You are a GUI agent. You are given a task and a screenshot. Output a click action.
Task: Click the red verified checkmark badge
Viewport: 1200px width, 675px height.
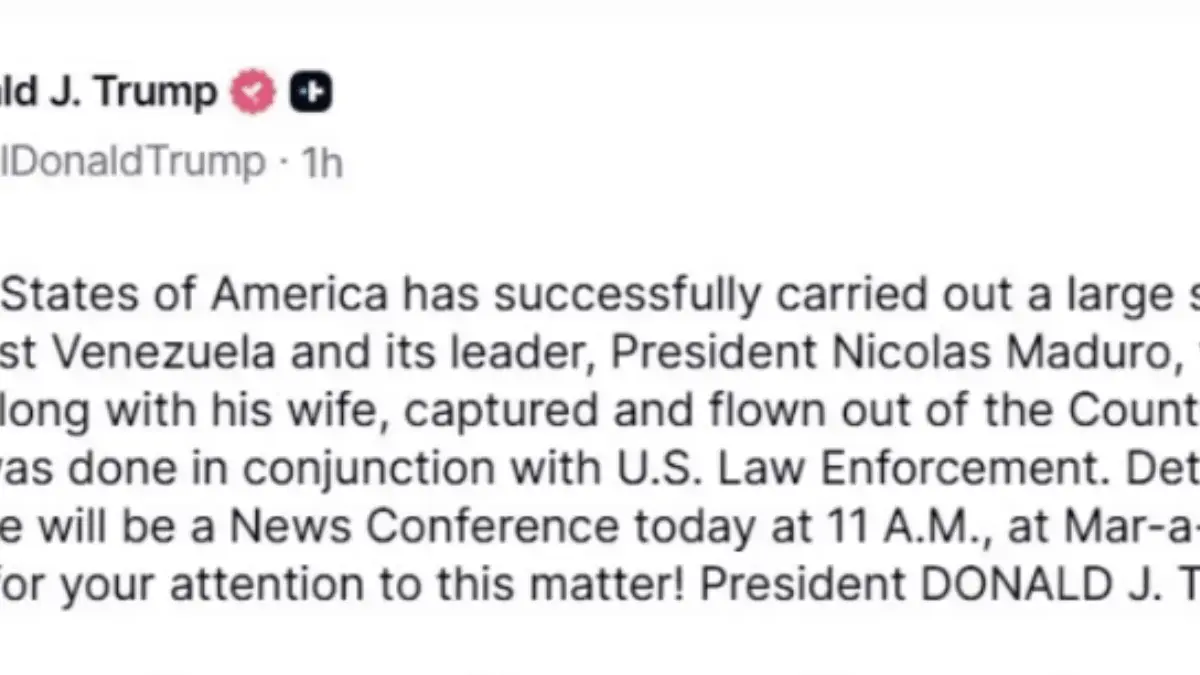pyautogui.click(x=253, y=93)
